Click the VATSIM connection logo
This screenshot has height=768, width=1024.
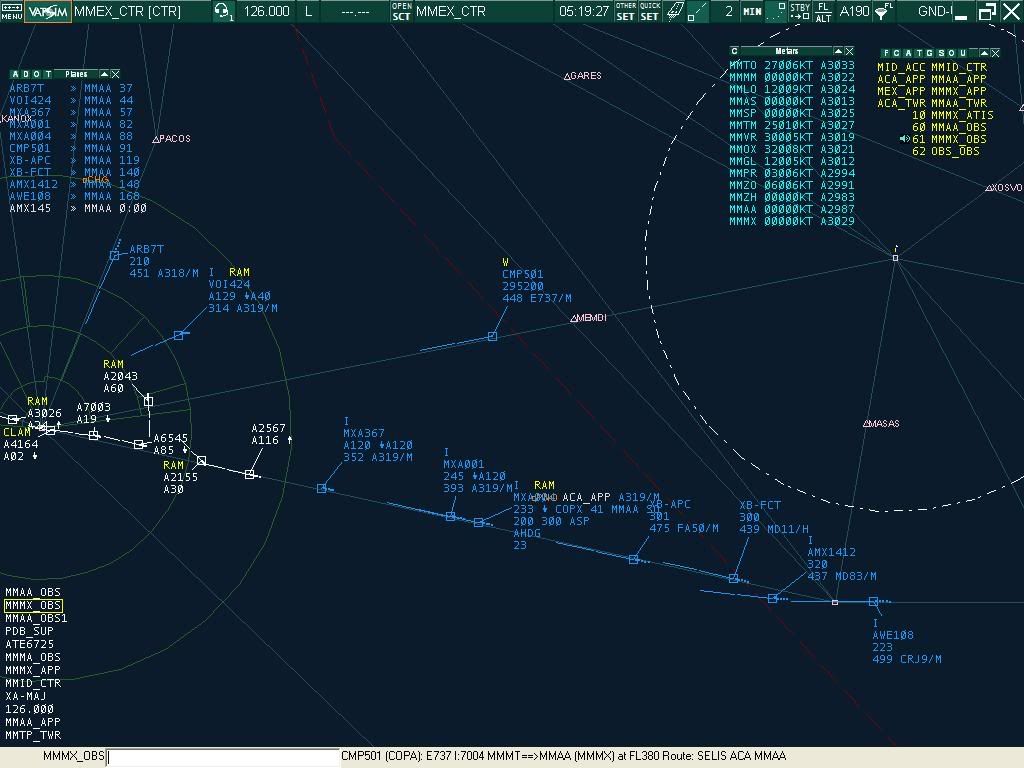tap(47, 11)
